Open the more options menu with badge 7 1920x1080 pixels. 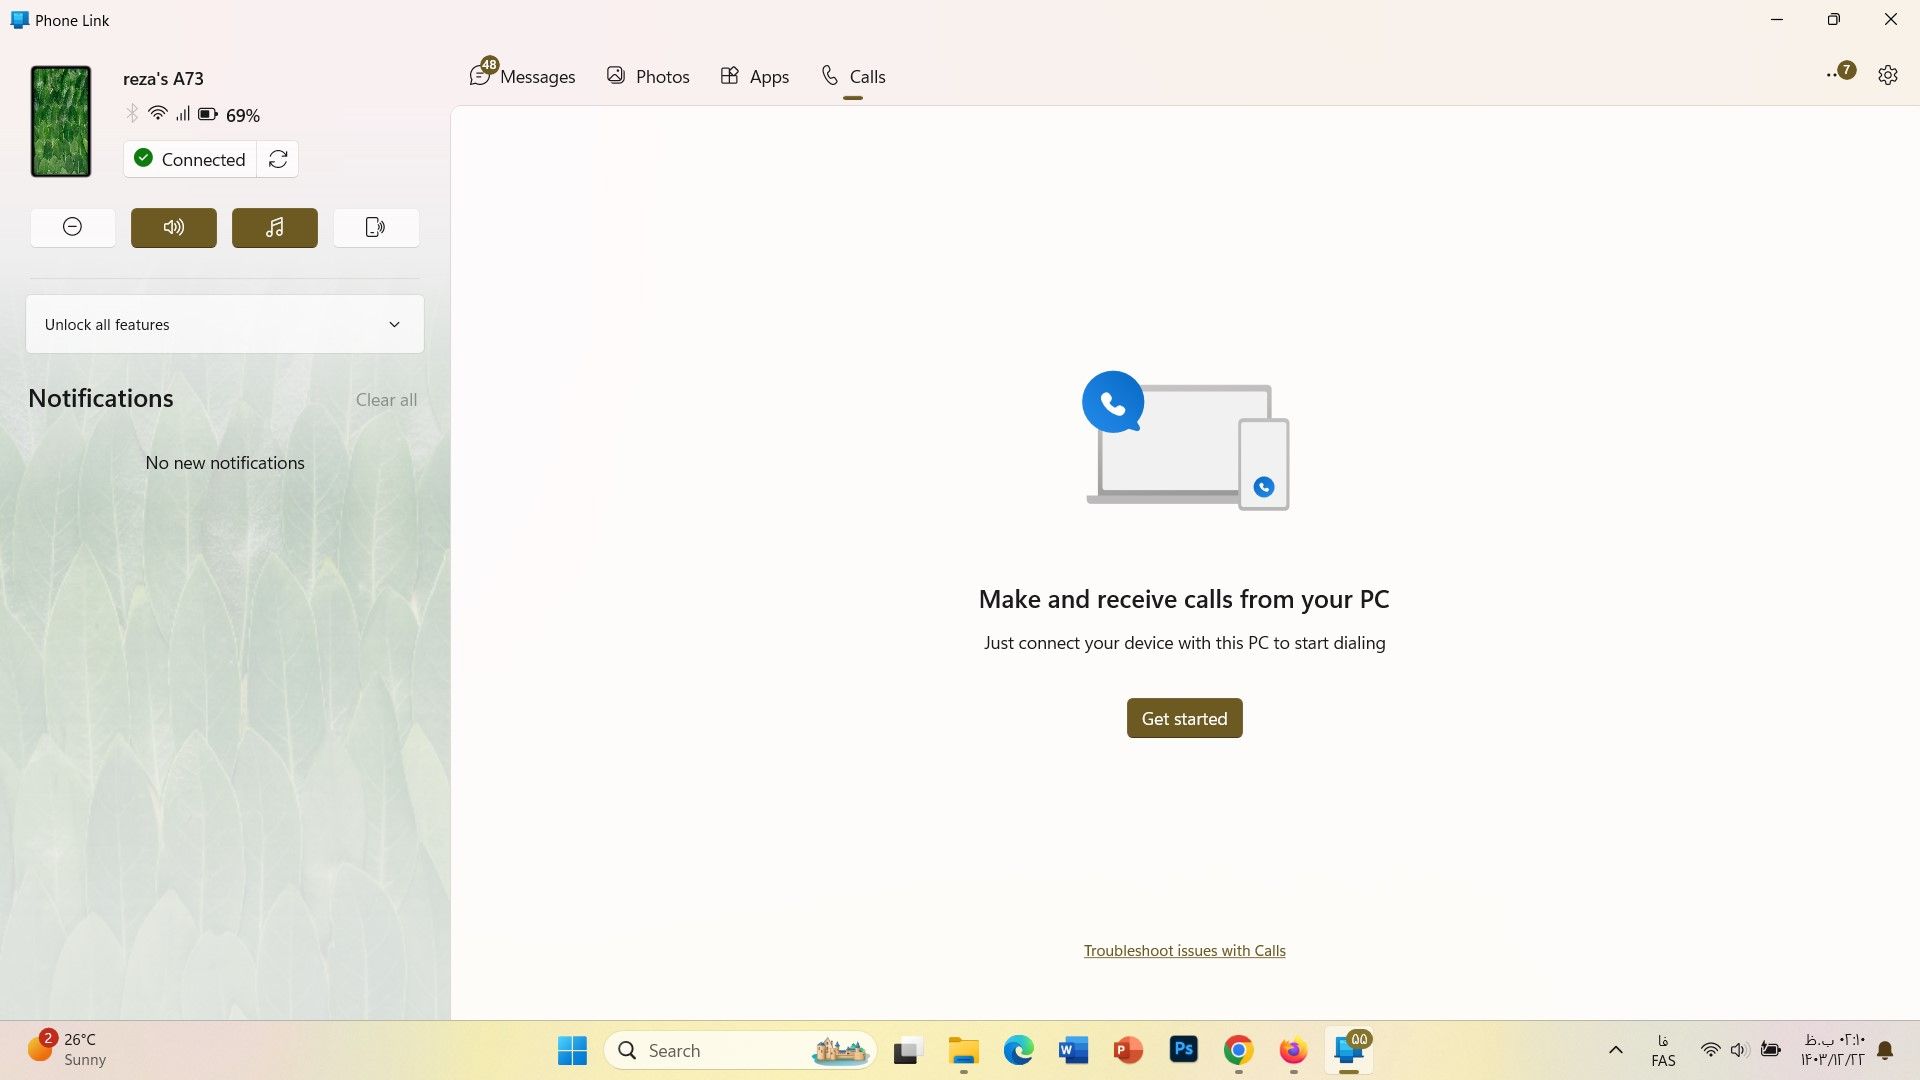coord(1839,73)
